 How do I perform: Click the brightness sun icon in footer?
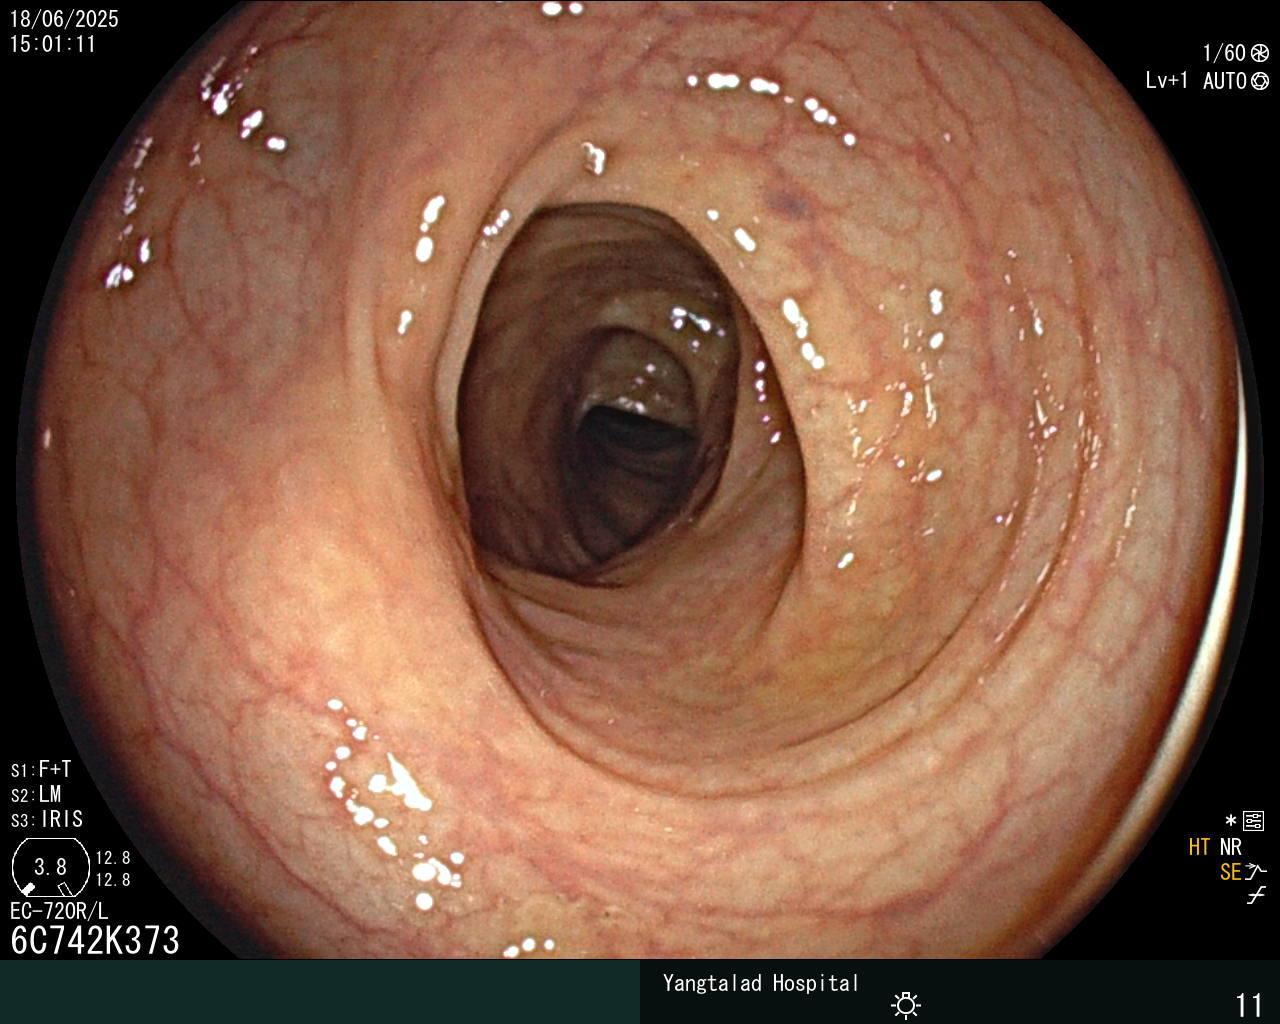(906, 1004)
